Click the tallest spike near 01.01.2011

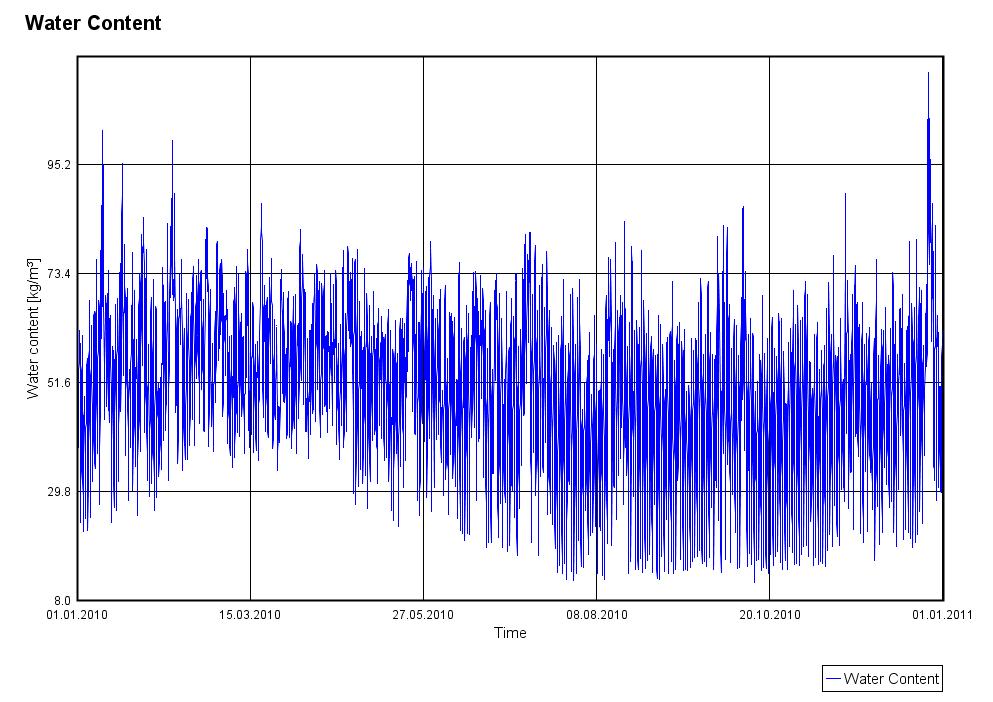[929, 75]
